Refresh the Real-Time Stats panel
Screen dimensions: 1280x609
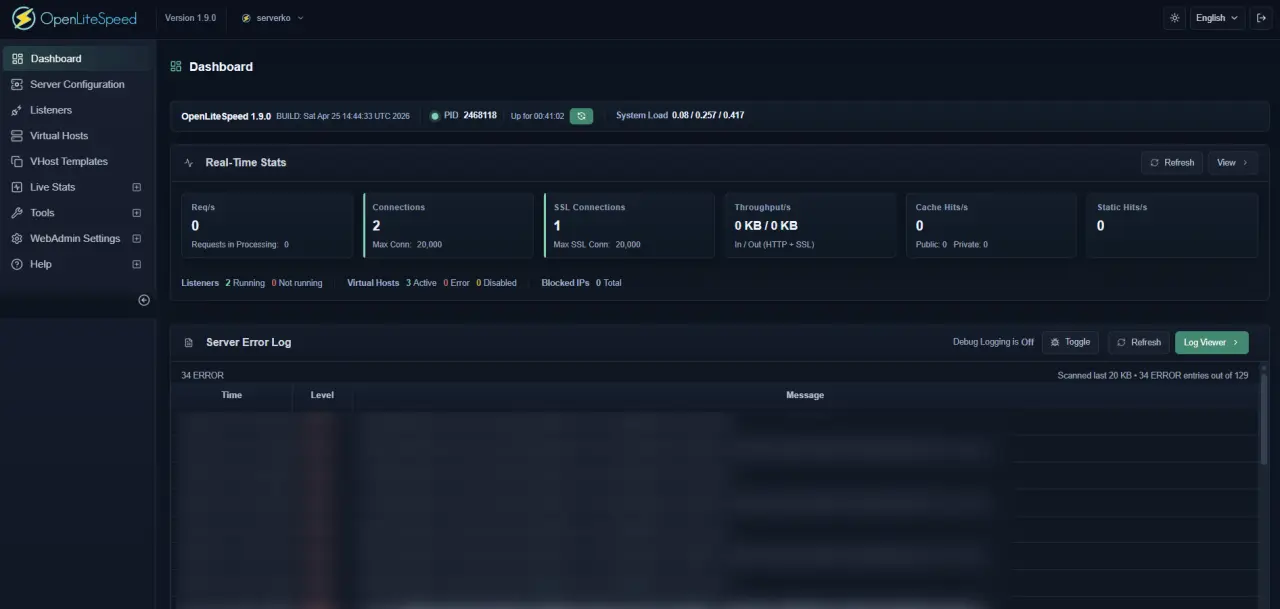[1171, 162]
